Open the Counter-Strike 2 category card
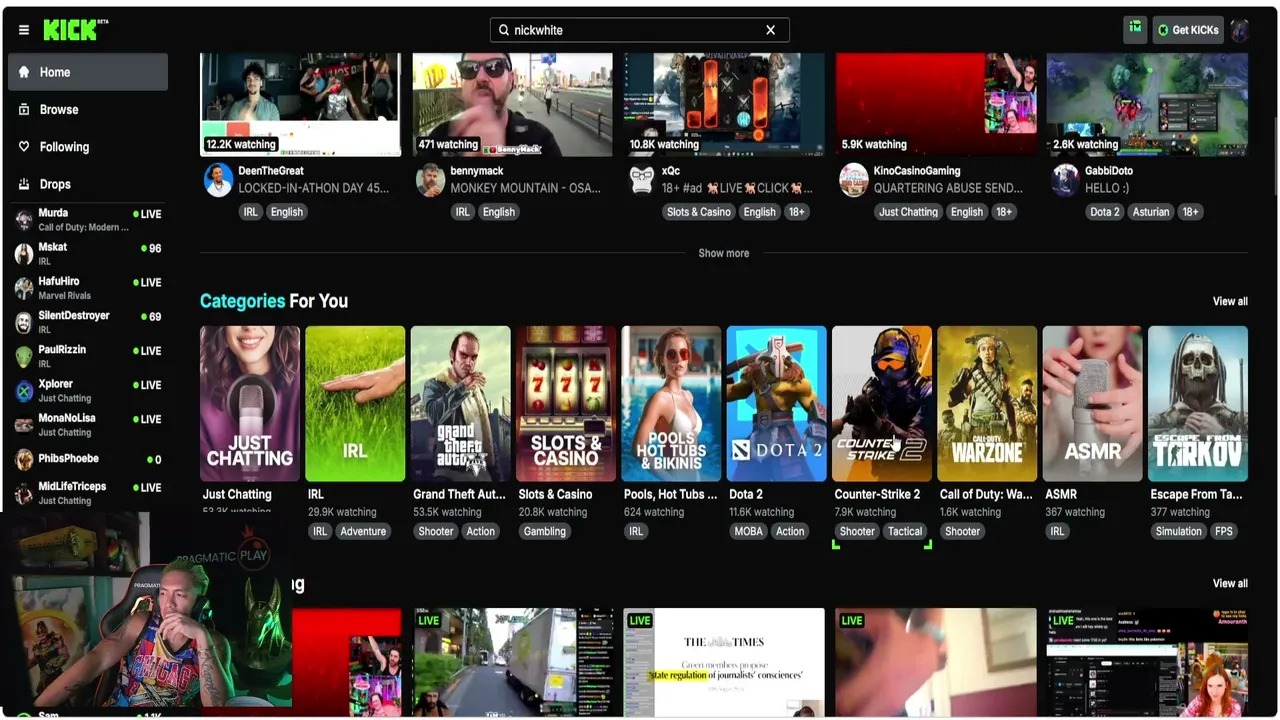Viewport: 1280px width, 720px height. click(x=882, y=403)
